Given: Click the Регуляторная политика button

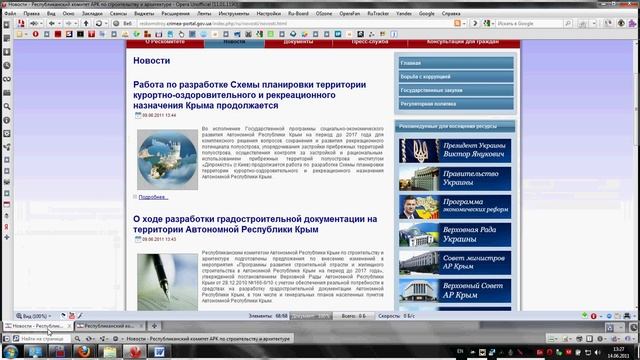Looking at the screenshot, I should click(x=456, y=104).
